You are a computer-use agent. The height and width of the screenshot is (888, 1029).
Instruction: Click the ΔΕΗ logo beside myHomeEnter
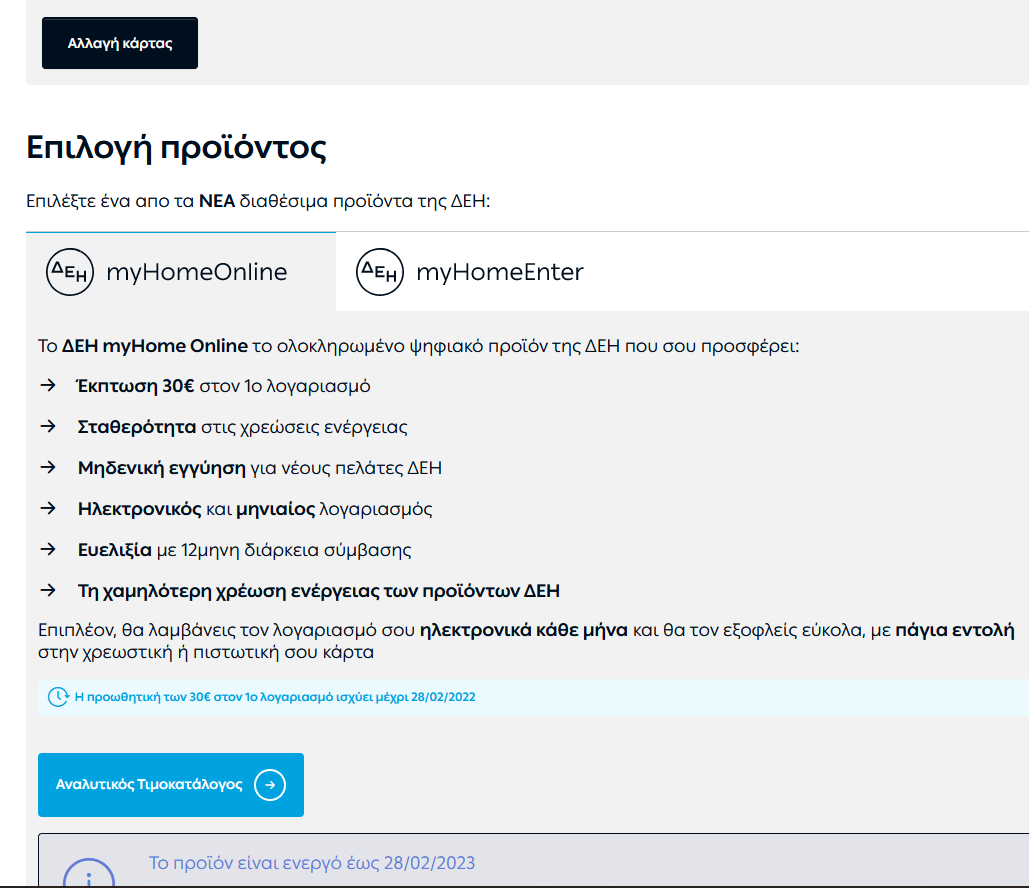[380, 272]
